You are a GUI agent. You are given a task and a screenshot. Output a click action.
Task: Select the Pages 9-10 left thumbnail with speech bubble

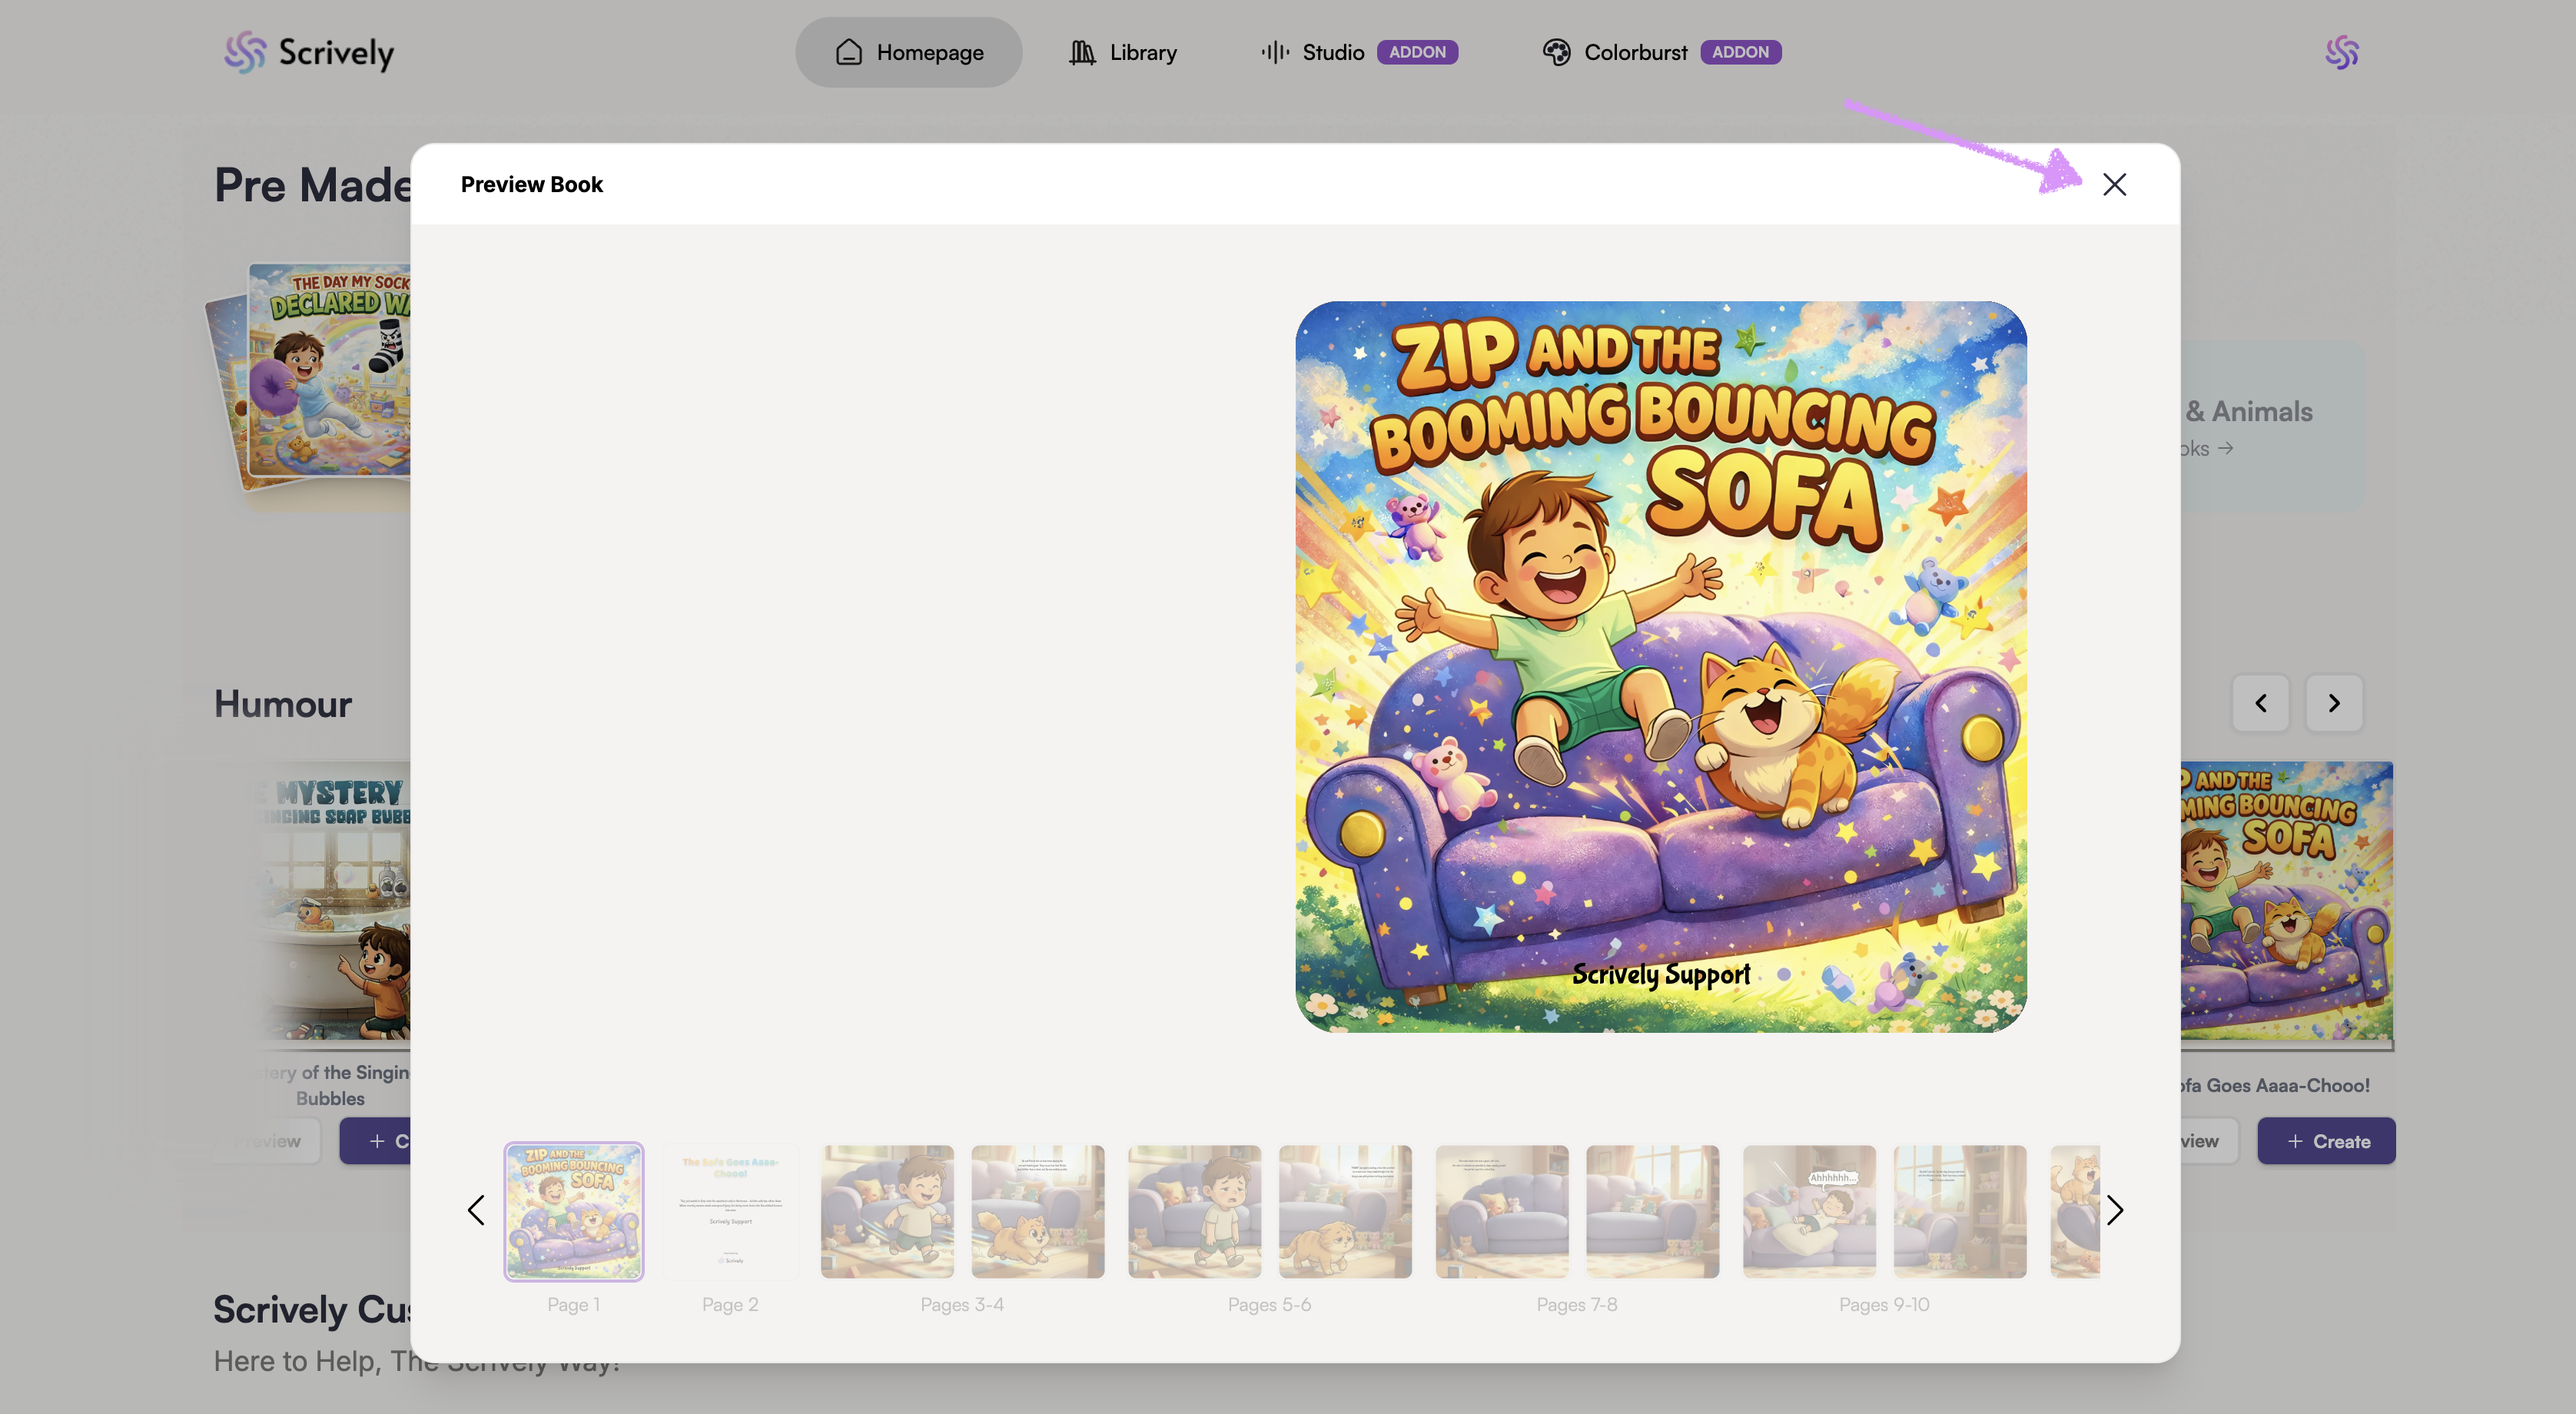1809,1211
